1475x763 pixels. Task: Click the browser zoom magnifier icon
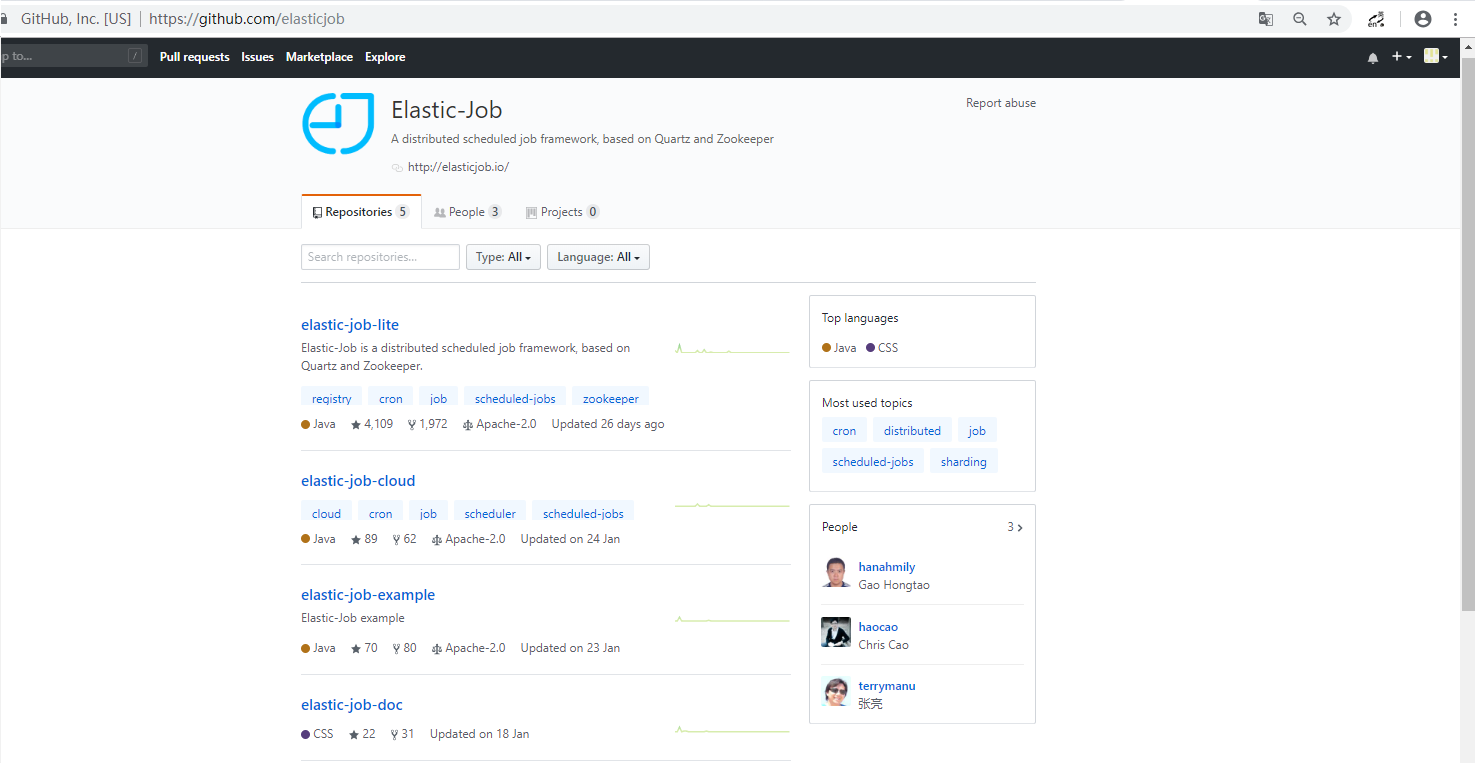coord(1300,19)
